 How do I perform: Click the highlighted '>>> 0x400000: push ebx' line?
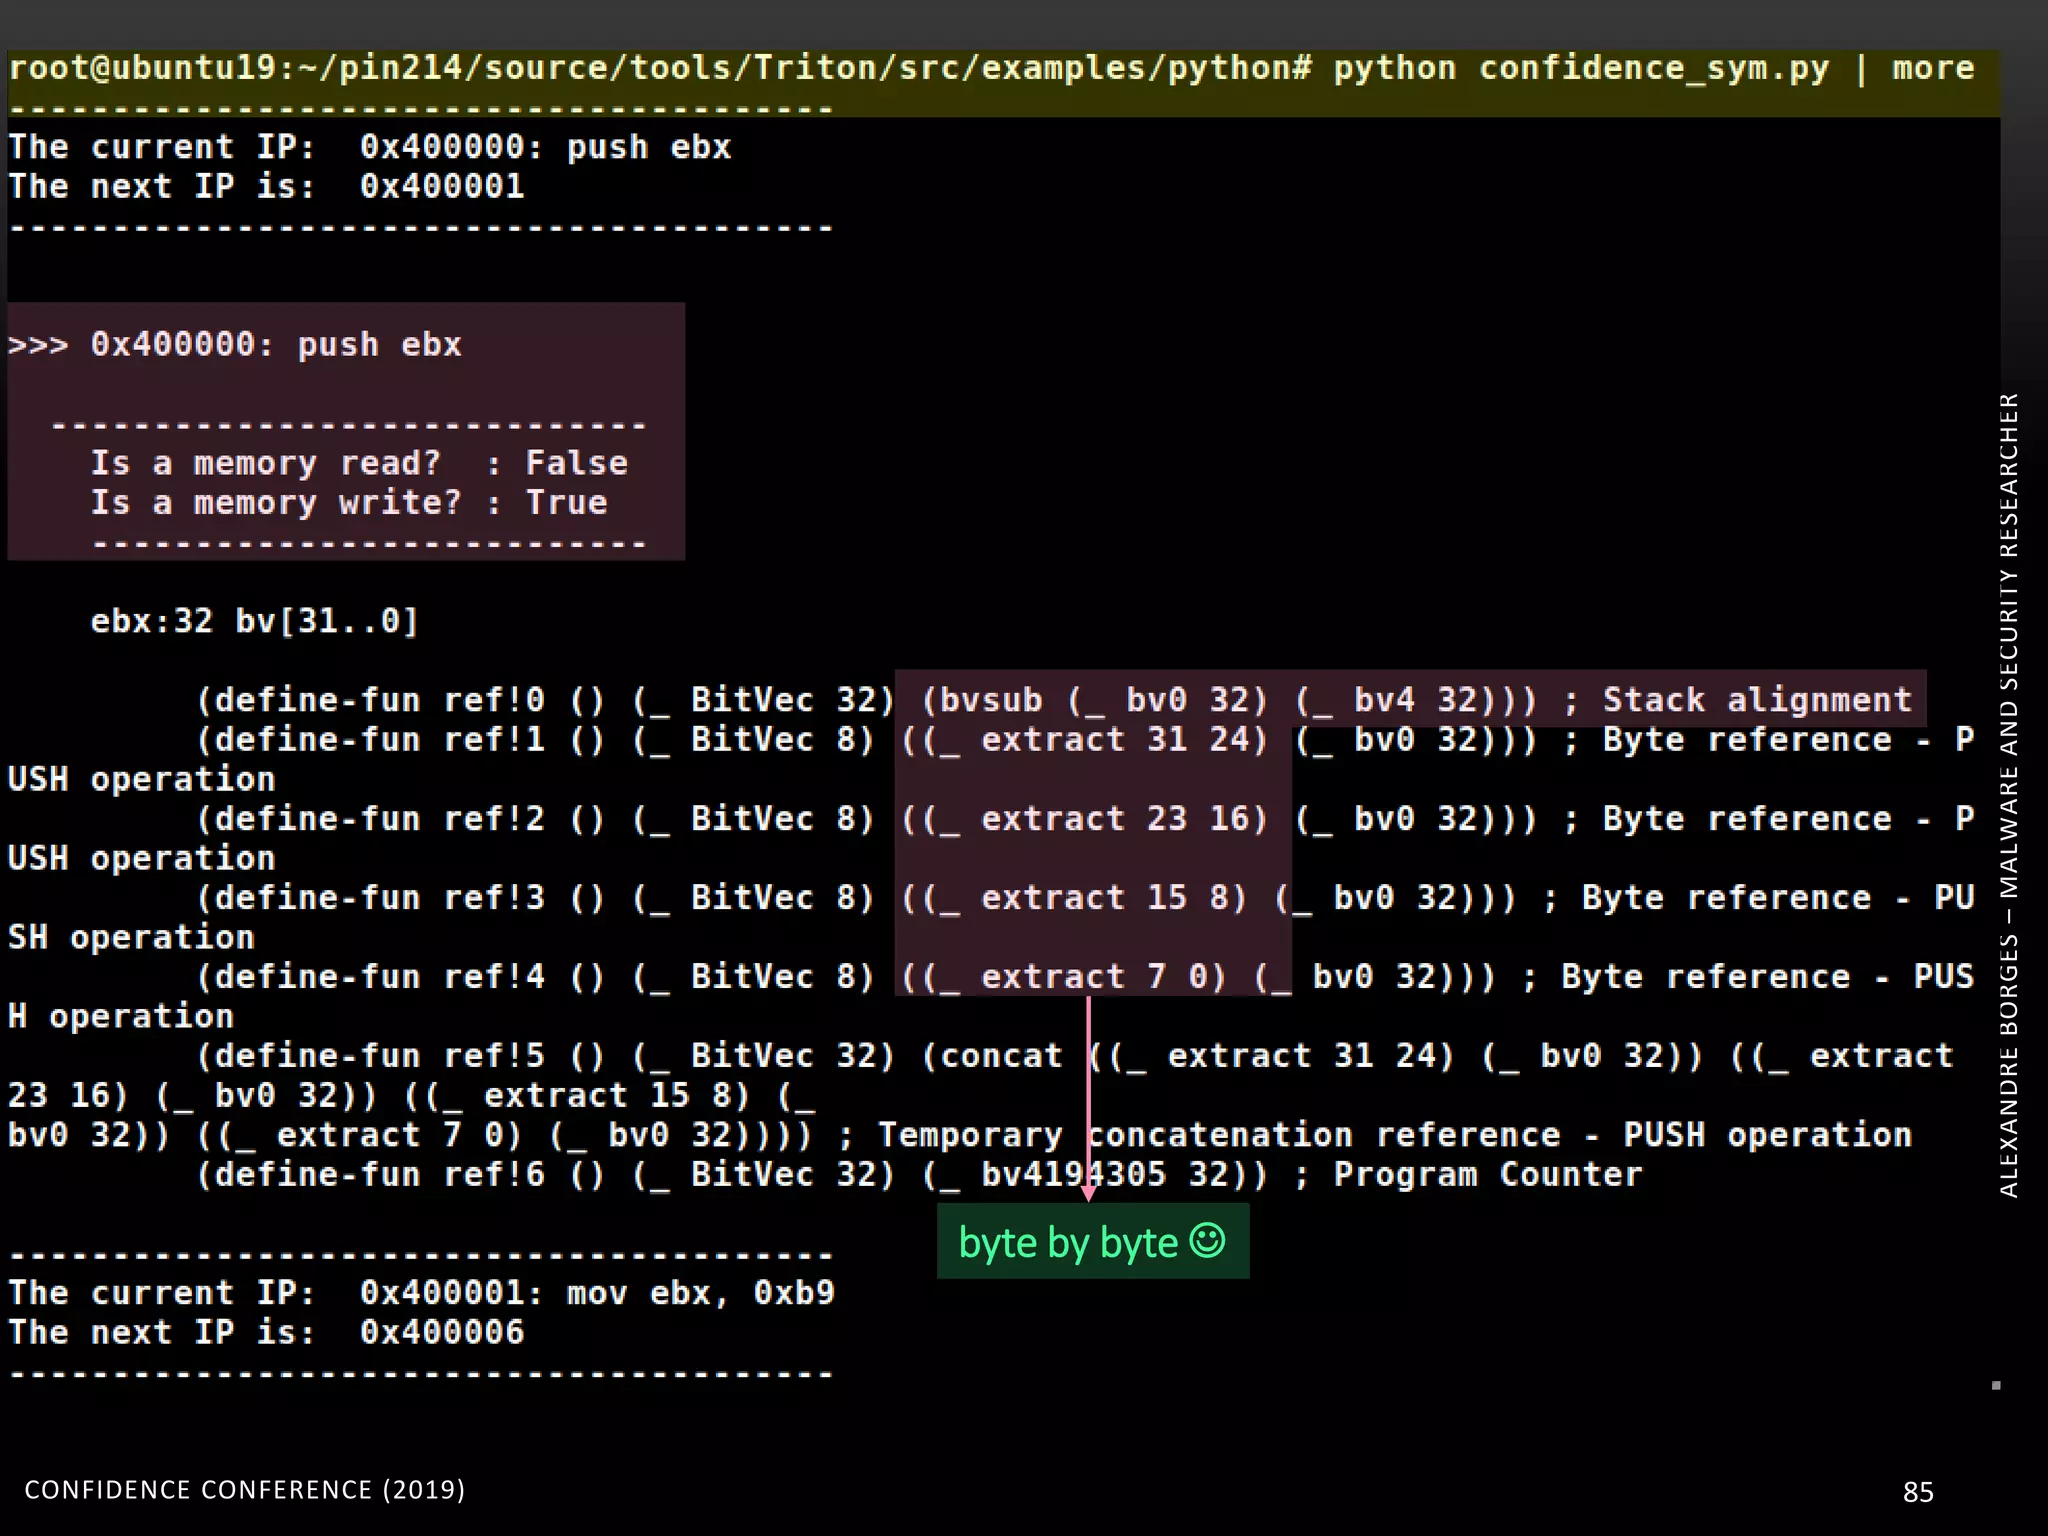(x=235, y=344)
